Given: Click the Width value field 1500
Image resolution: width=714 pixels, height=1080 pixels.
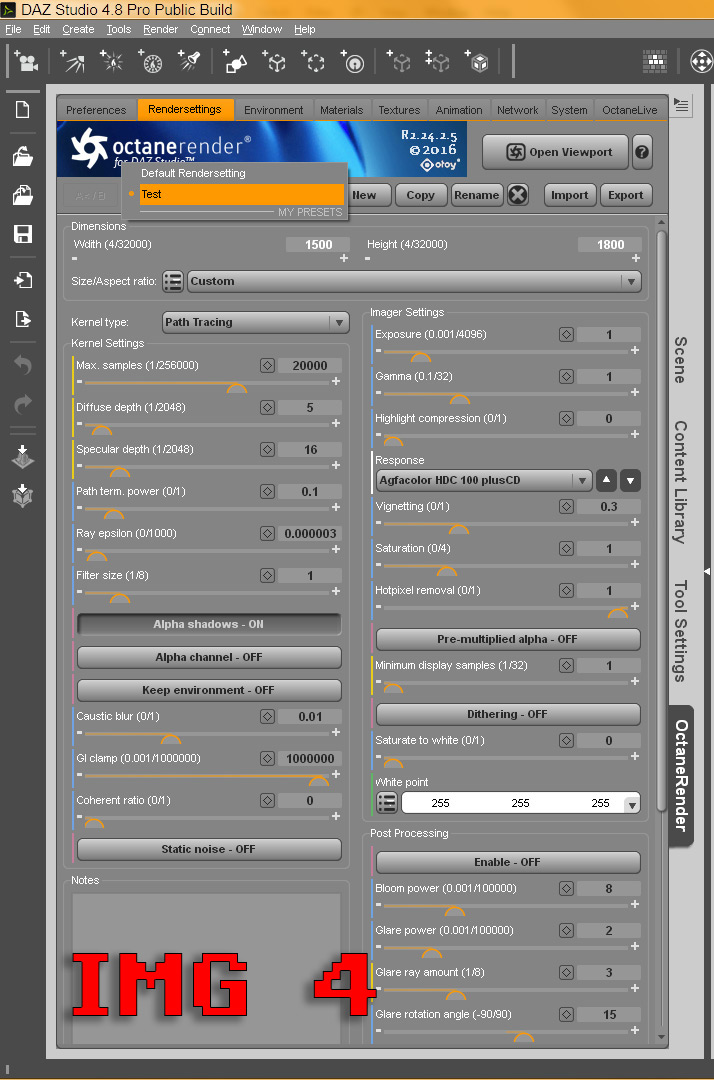Looking at the screenshot, I should [x=318, y=245].
